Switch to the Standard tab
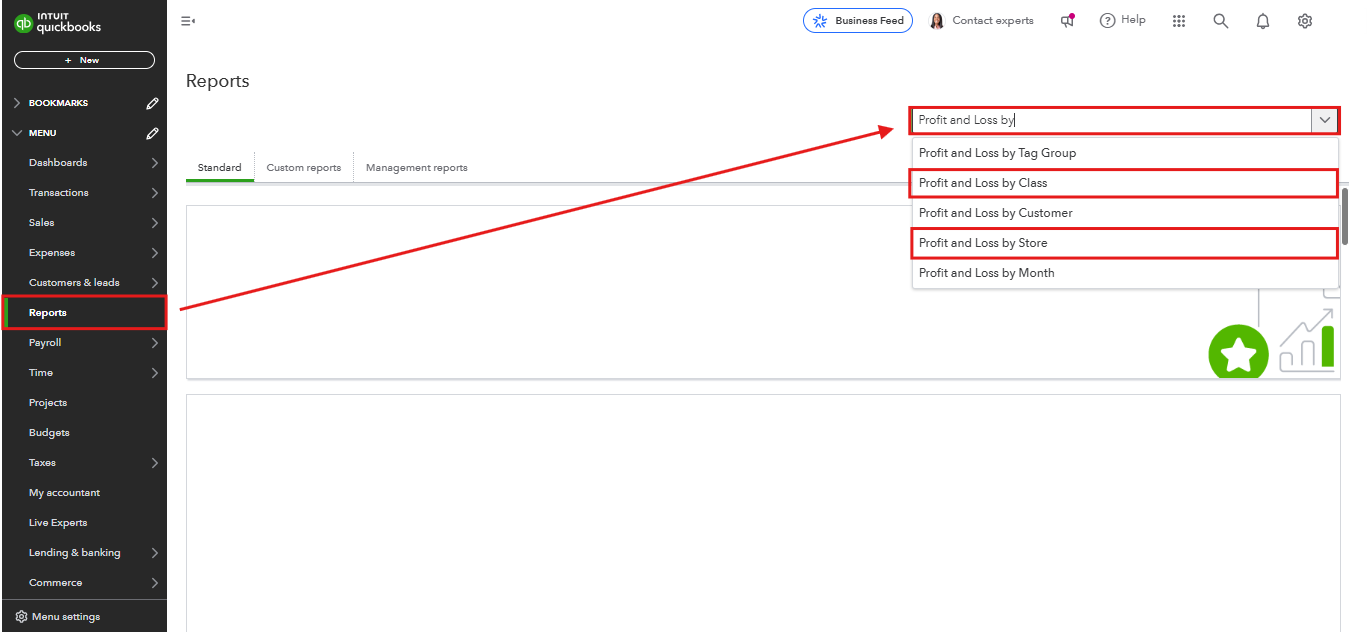The width and height of the screenshot is (1367, 632). point(219,167)
